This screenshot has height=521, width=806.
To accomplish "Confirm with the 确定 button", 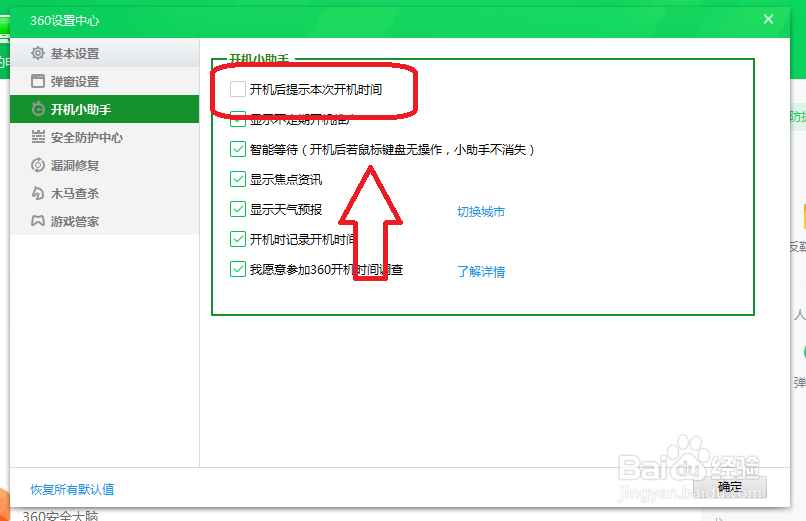I will pyautogui.click(x=729, y=486).
